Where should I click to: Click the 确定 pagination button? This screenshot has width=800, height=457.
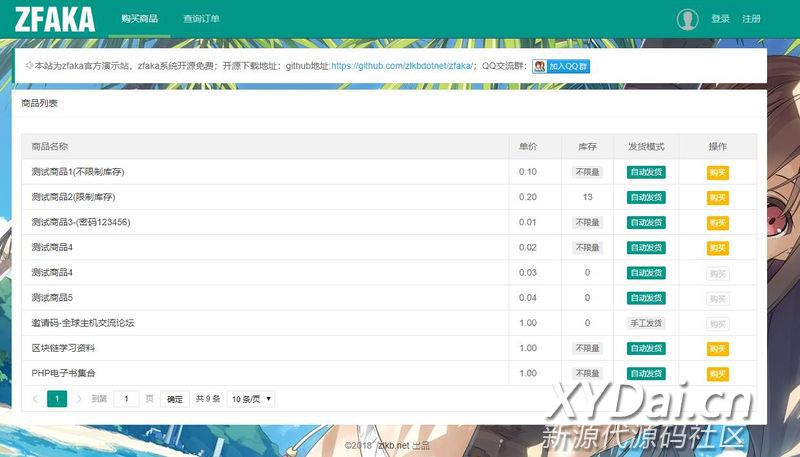point(174,399)
